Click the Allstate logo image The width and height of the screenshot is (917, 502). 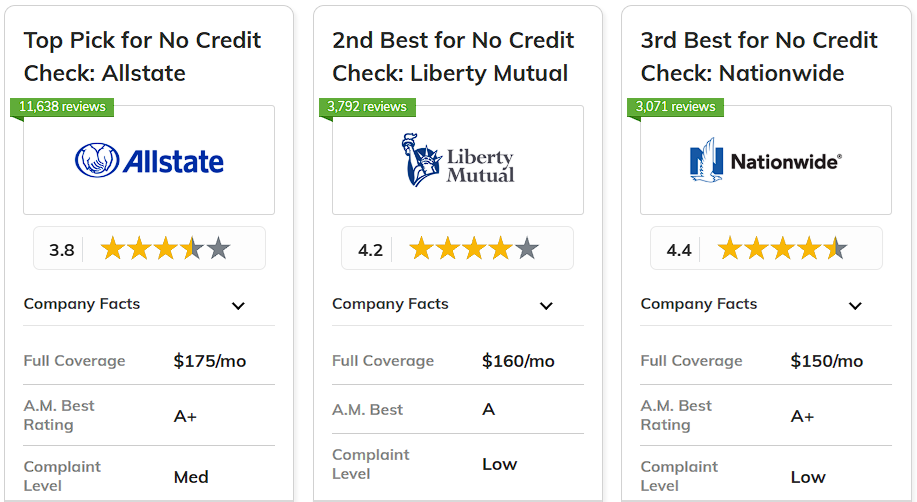(x=149, y=160)
